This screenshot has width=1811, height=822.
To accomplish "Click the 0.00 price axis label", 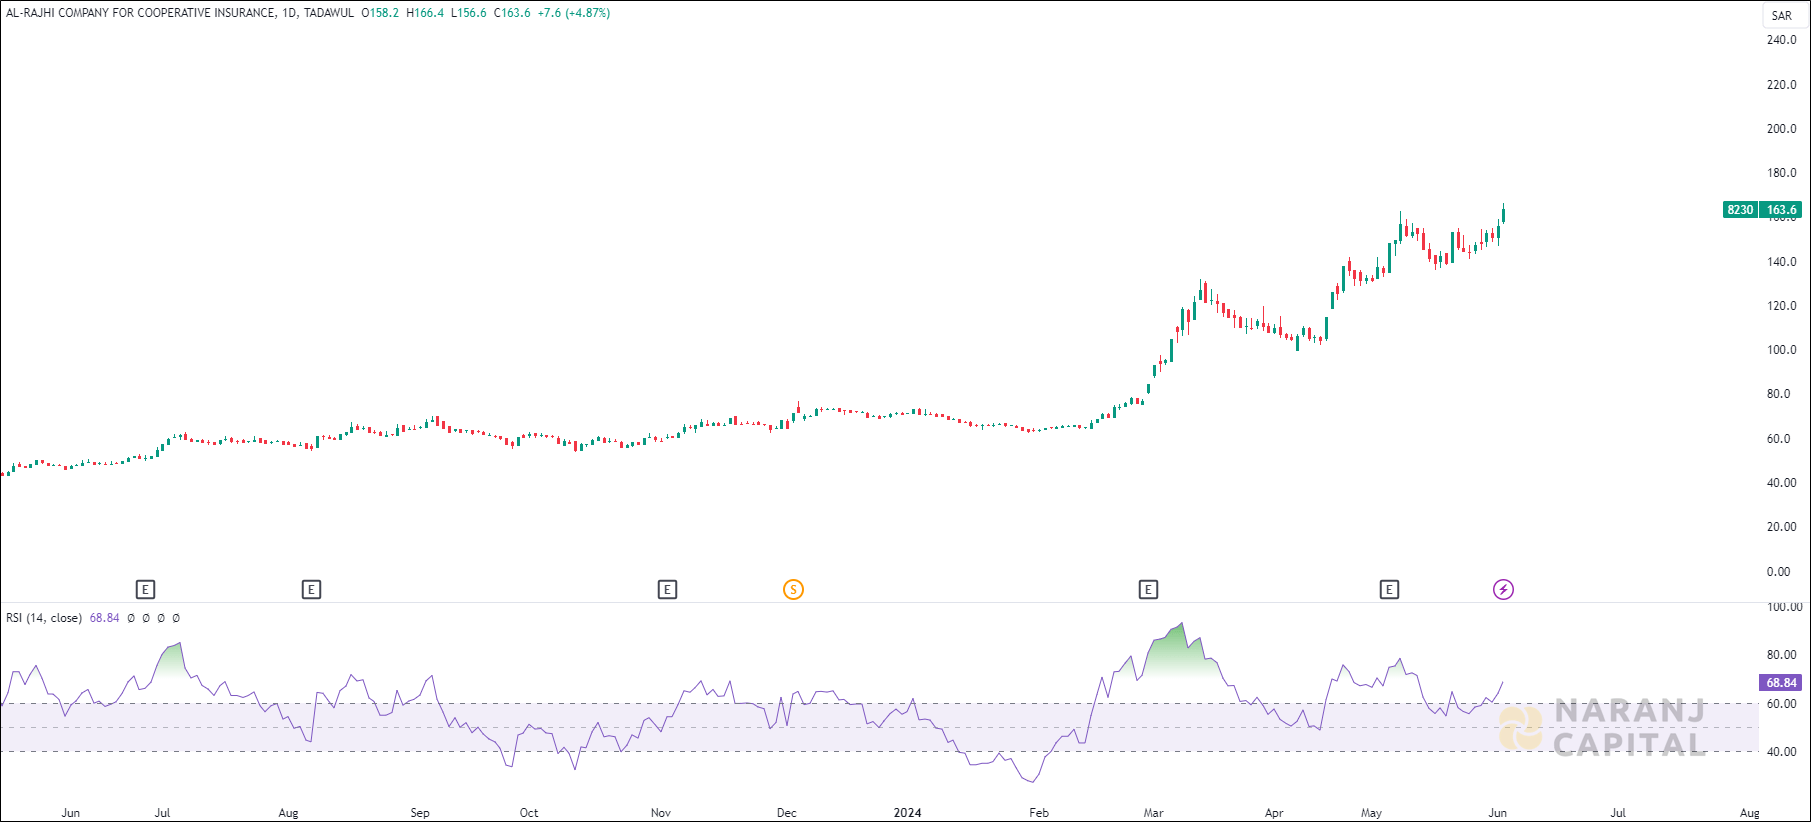I will coord(1779,572).
